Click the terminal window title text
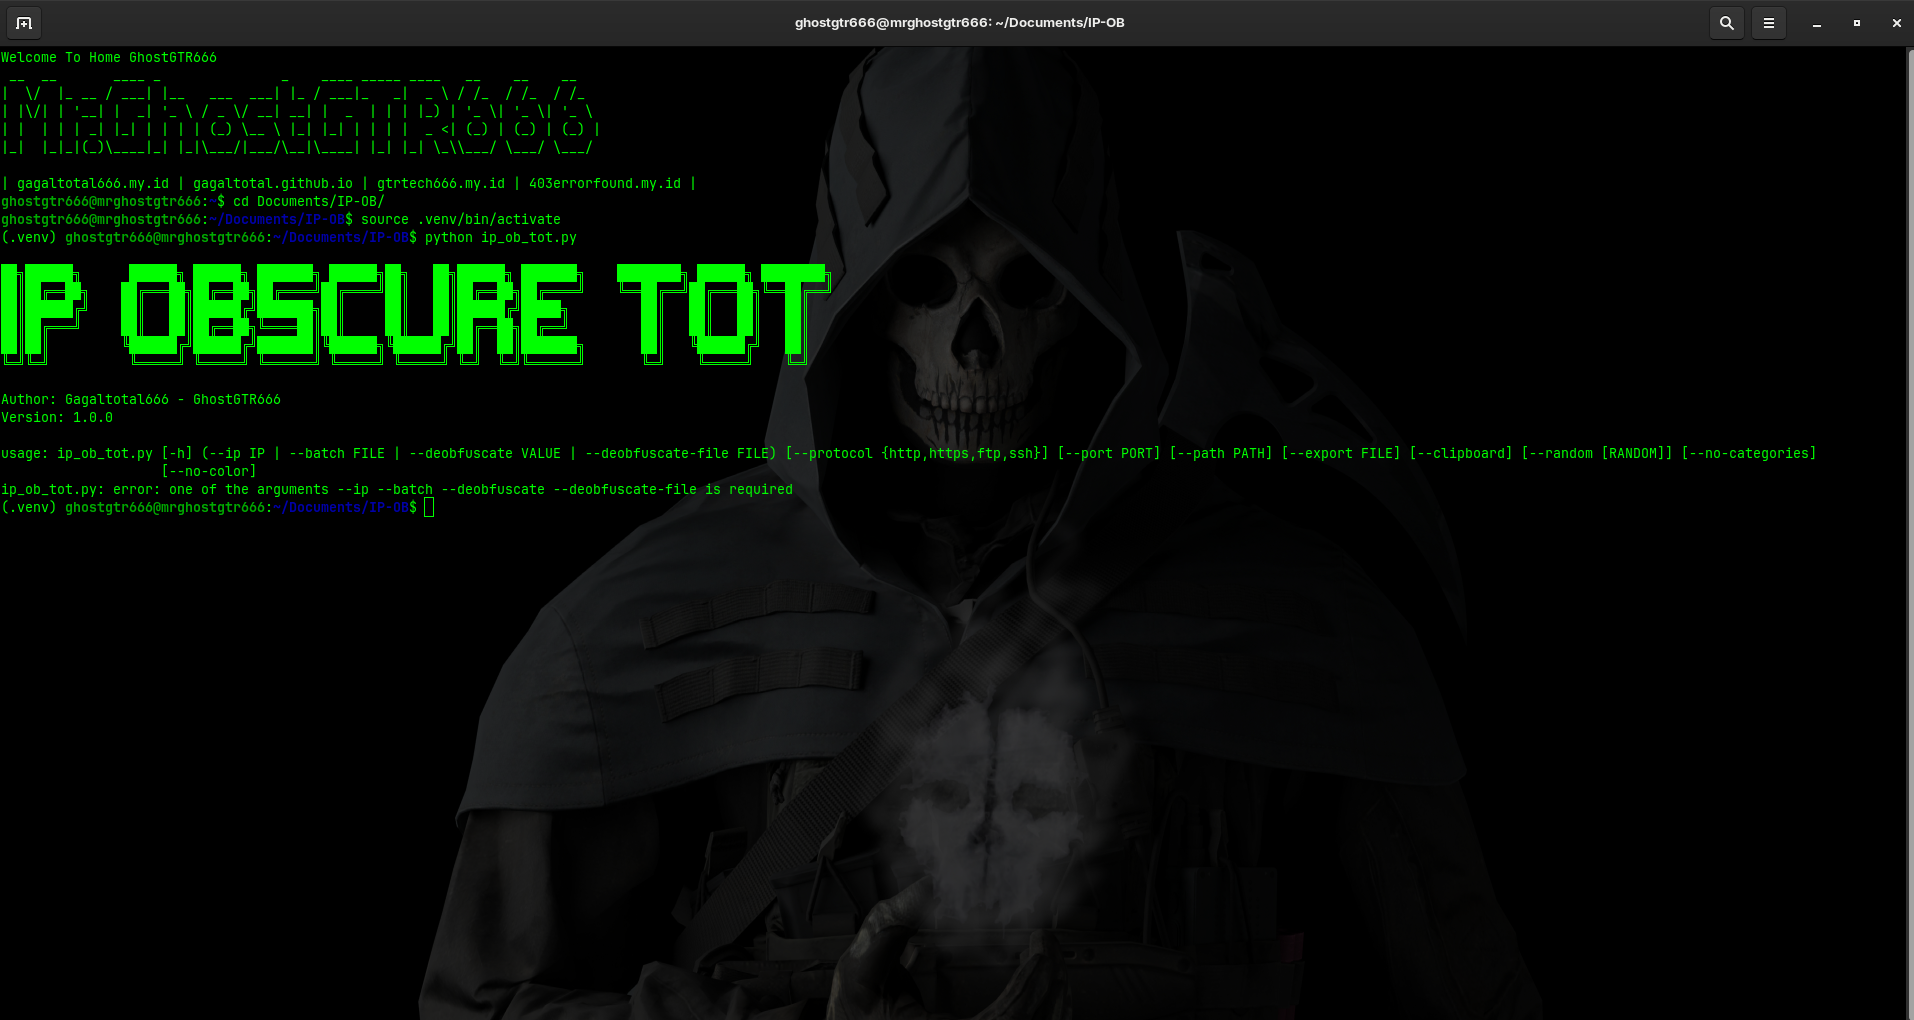The height and width of the screenshot is (1020, 1914). pos(959,23)
